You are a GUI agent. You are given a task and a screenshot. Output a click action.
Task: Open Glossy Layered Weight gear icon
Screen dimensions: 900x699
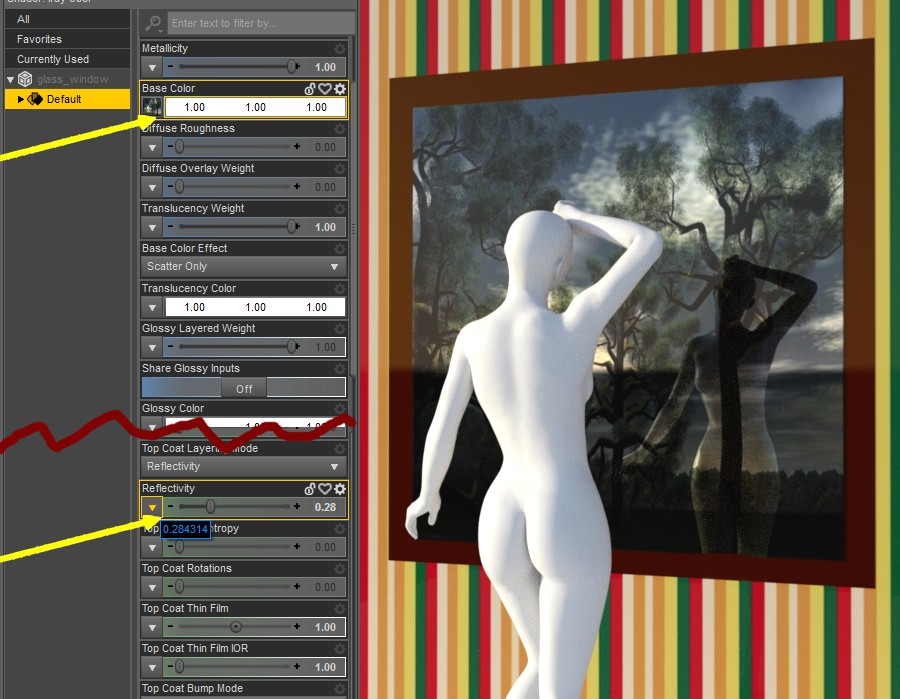(x=340, y=328)
